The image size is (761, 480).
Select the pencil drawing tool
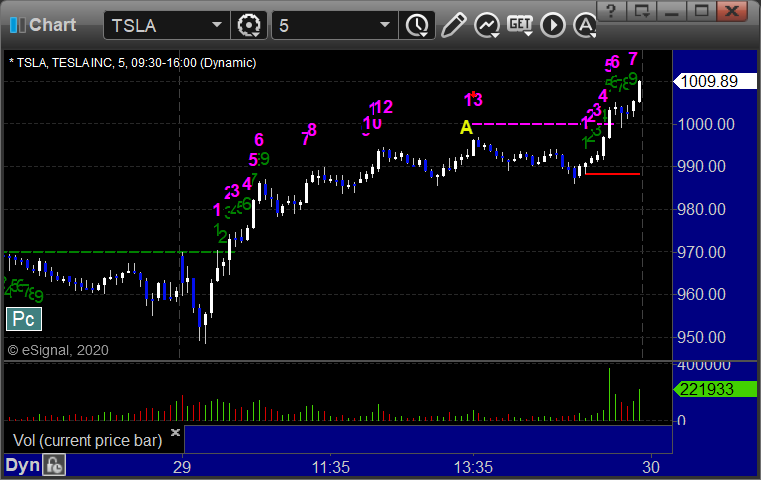click(453, 25)
